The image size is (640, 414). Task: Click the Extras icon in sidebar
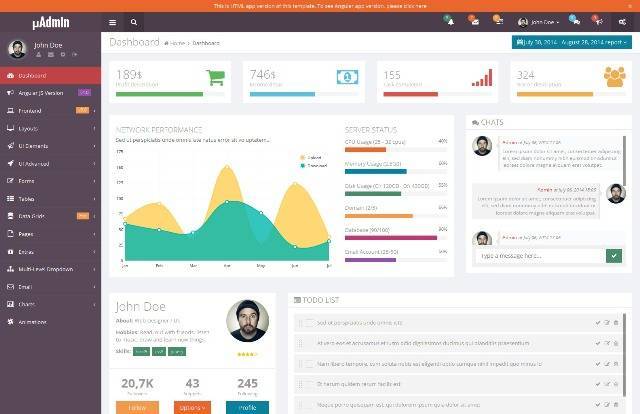pyautogui.click(x=11, y=252)
